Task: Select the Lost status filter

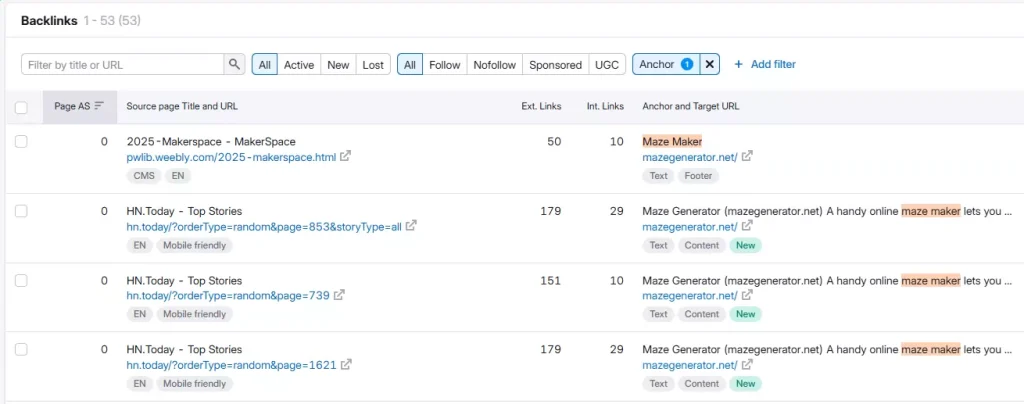Action: [373, 65]
